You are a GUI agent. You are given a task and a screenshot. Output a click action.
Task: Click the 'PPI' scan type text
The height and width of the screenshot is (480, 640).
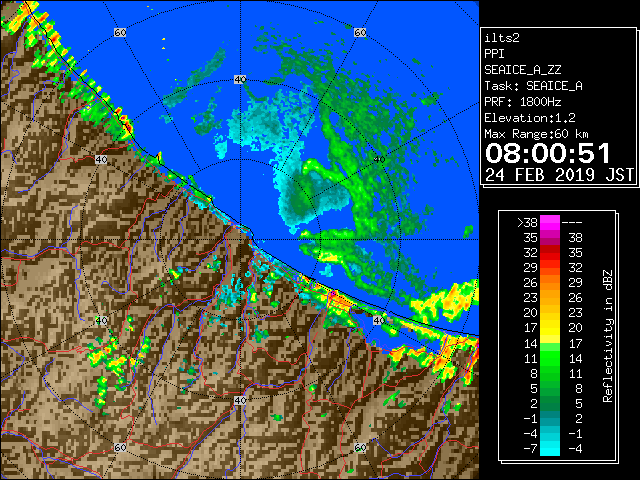coord(494,54)
